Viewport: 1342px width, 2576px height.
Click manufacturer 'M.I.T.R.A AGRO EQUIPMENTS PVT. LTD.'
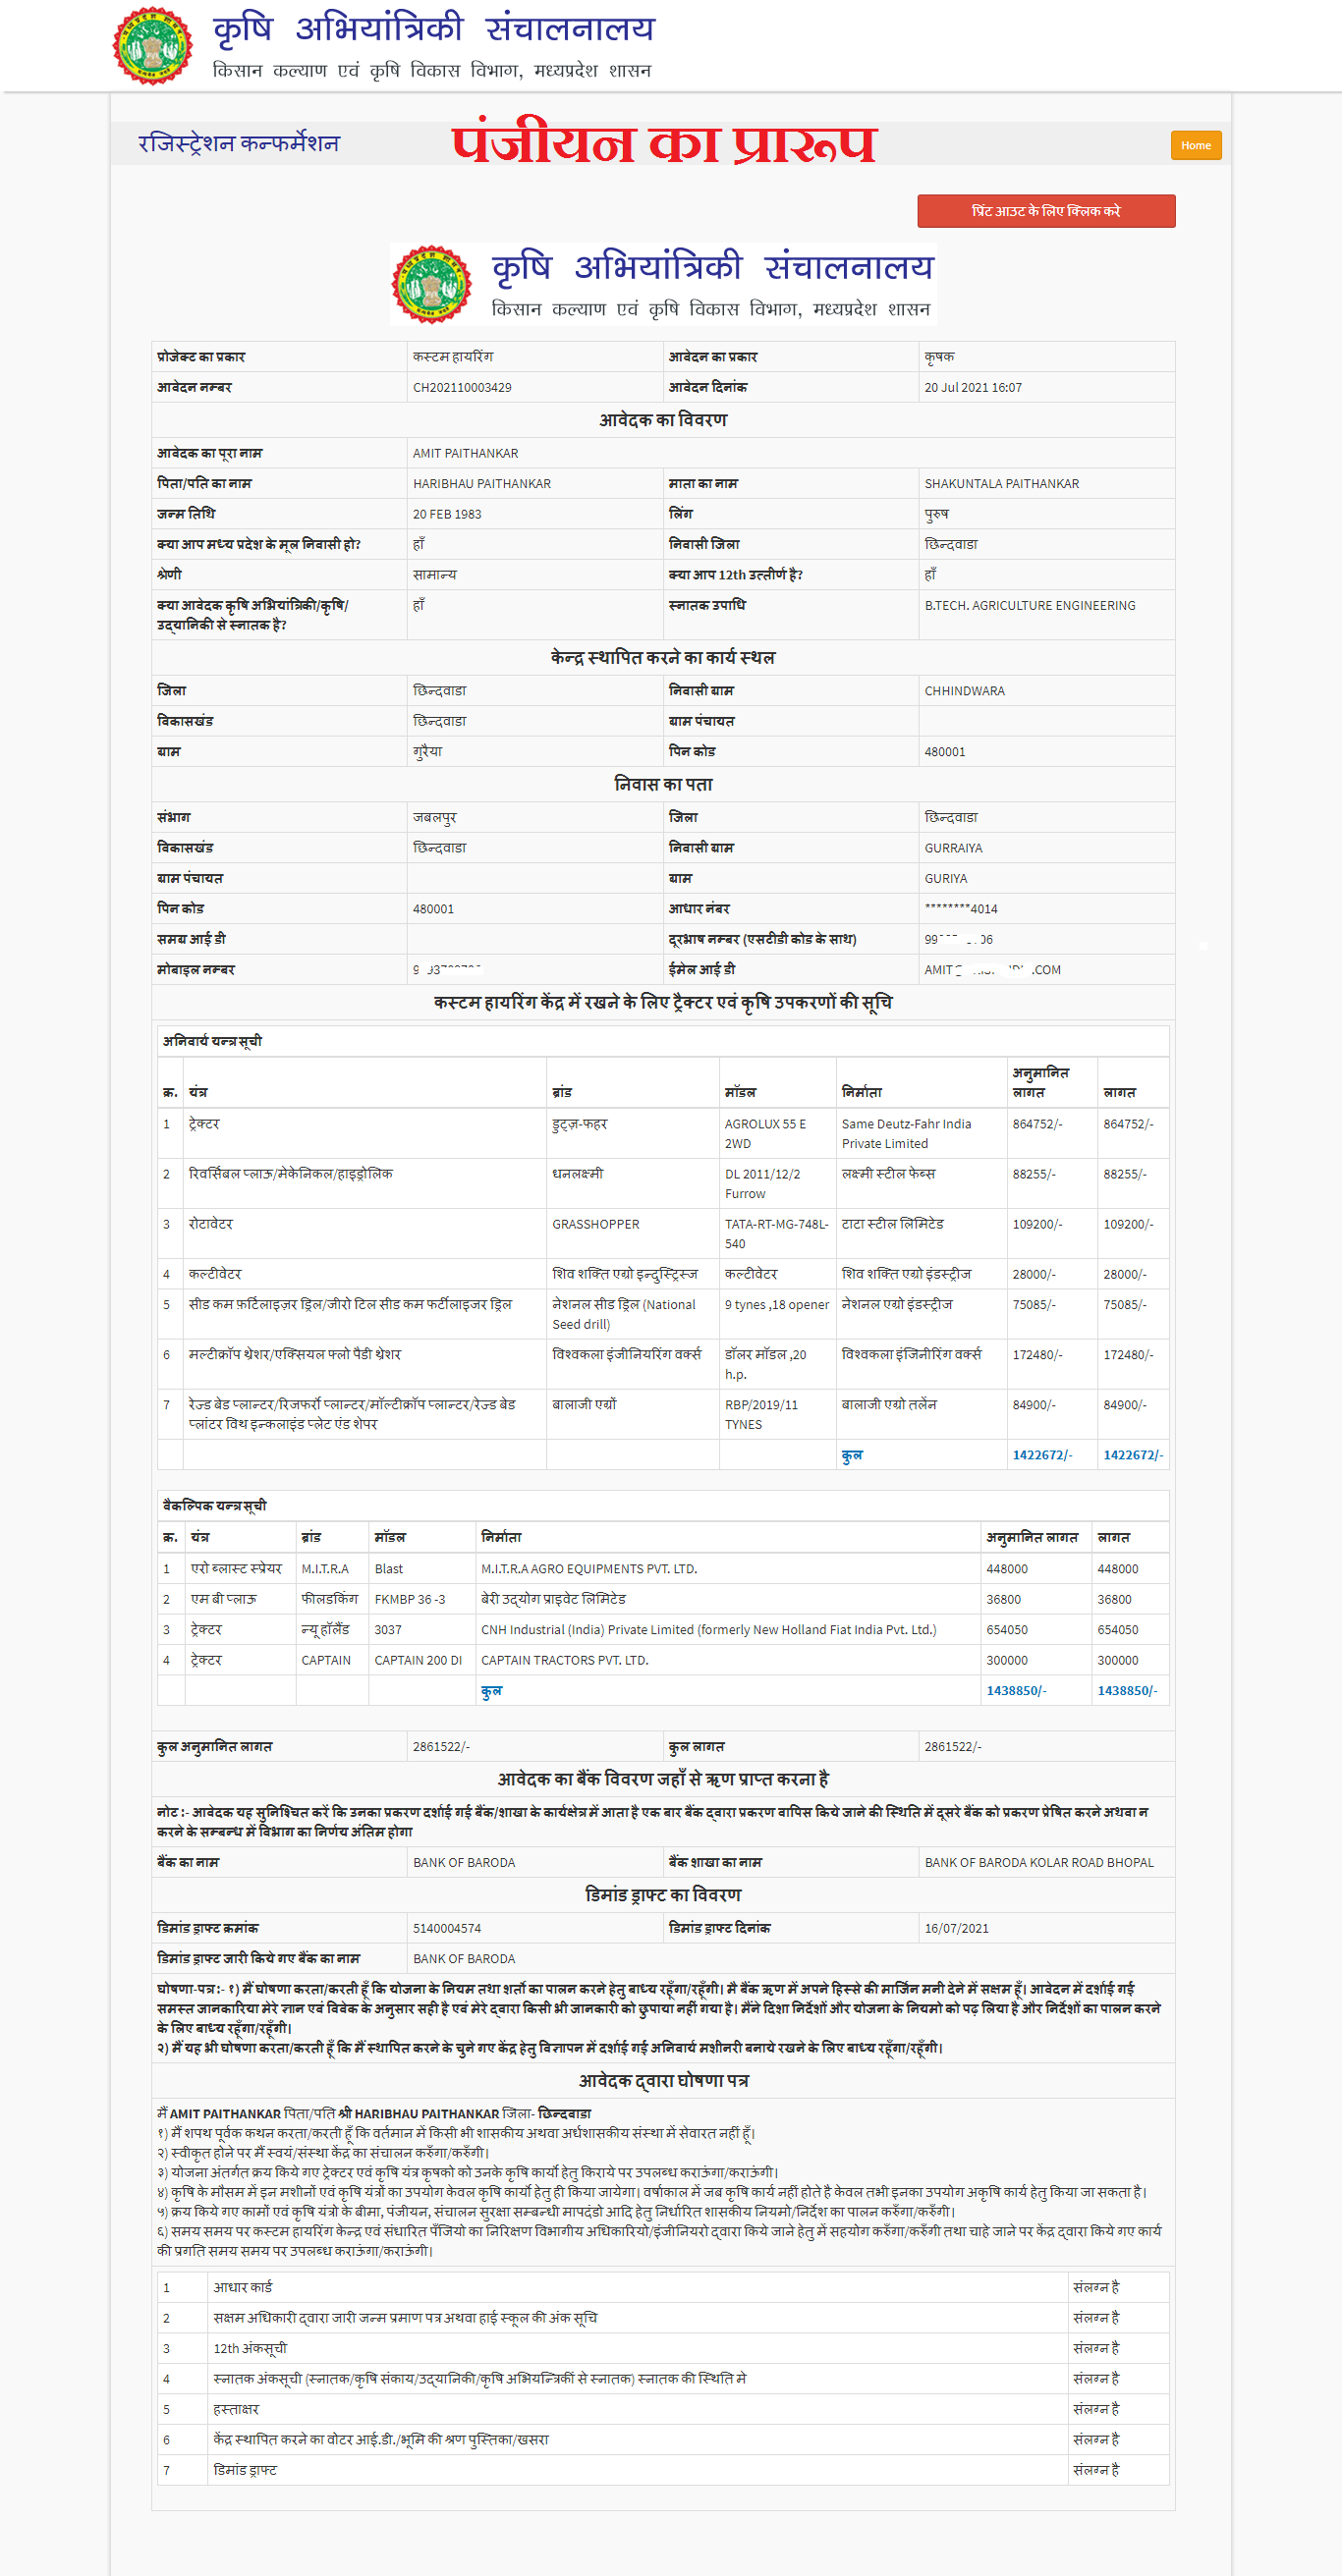pyautogui.click(x=589, y=1569)
